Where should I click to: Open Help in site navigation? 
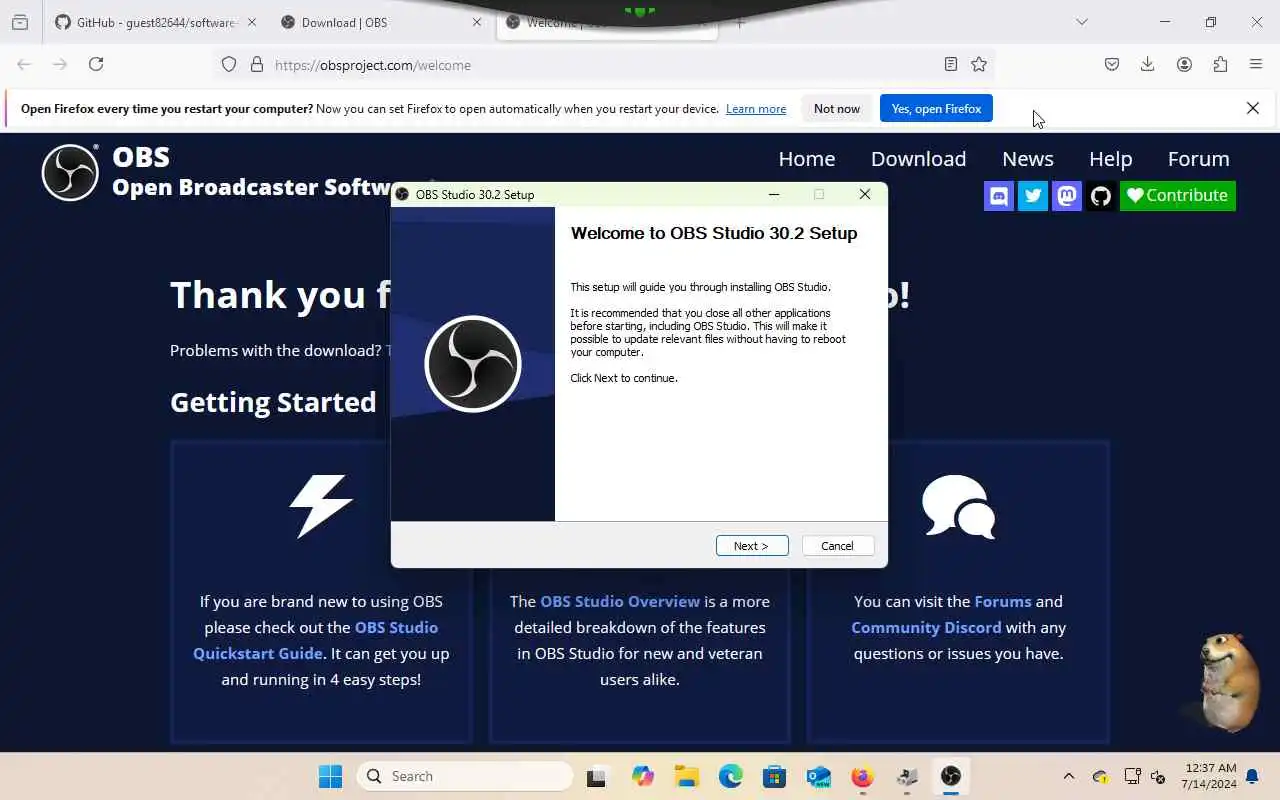click(x=1110, y=159)
